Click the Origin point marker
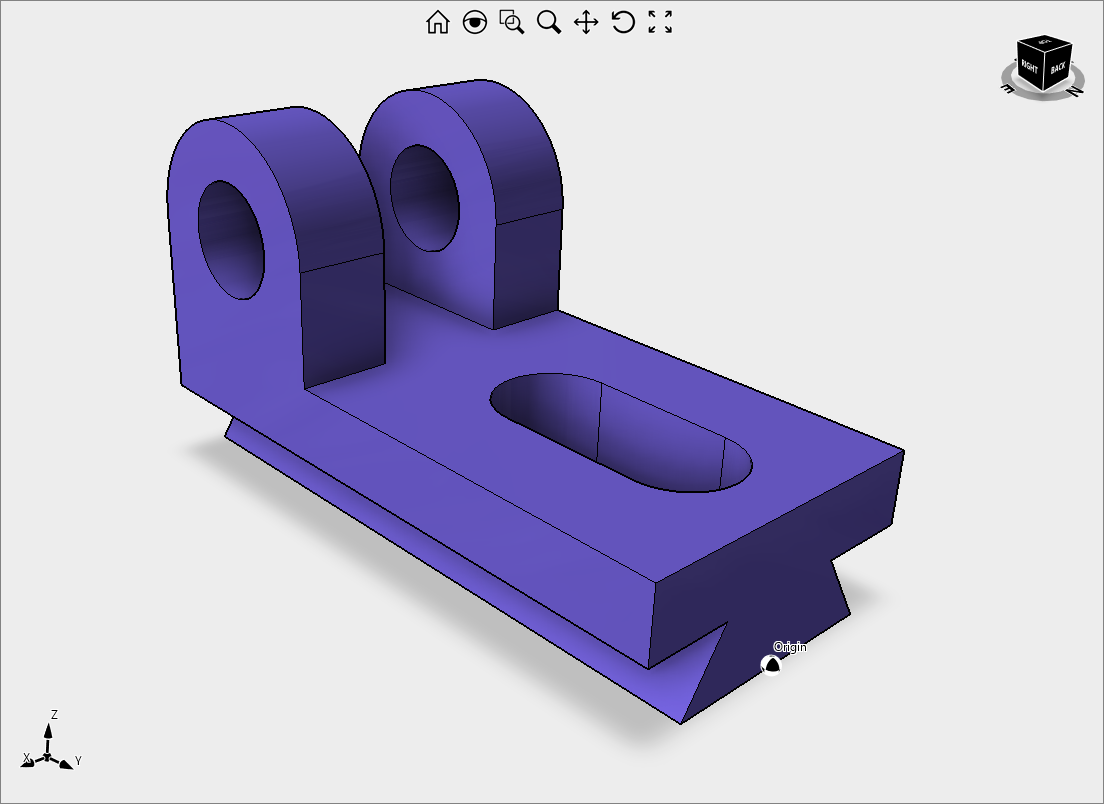Viewport: 1104px width, 804px height. [771, 665]
